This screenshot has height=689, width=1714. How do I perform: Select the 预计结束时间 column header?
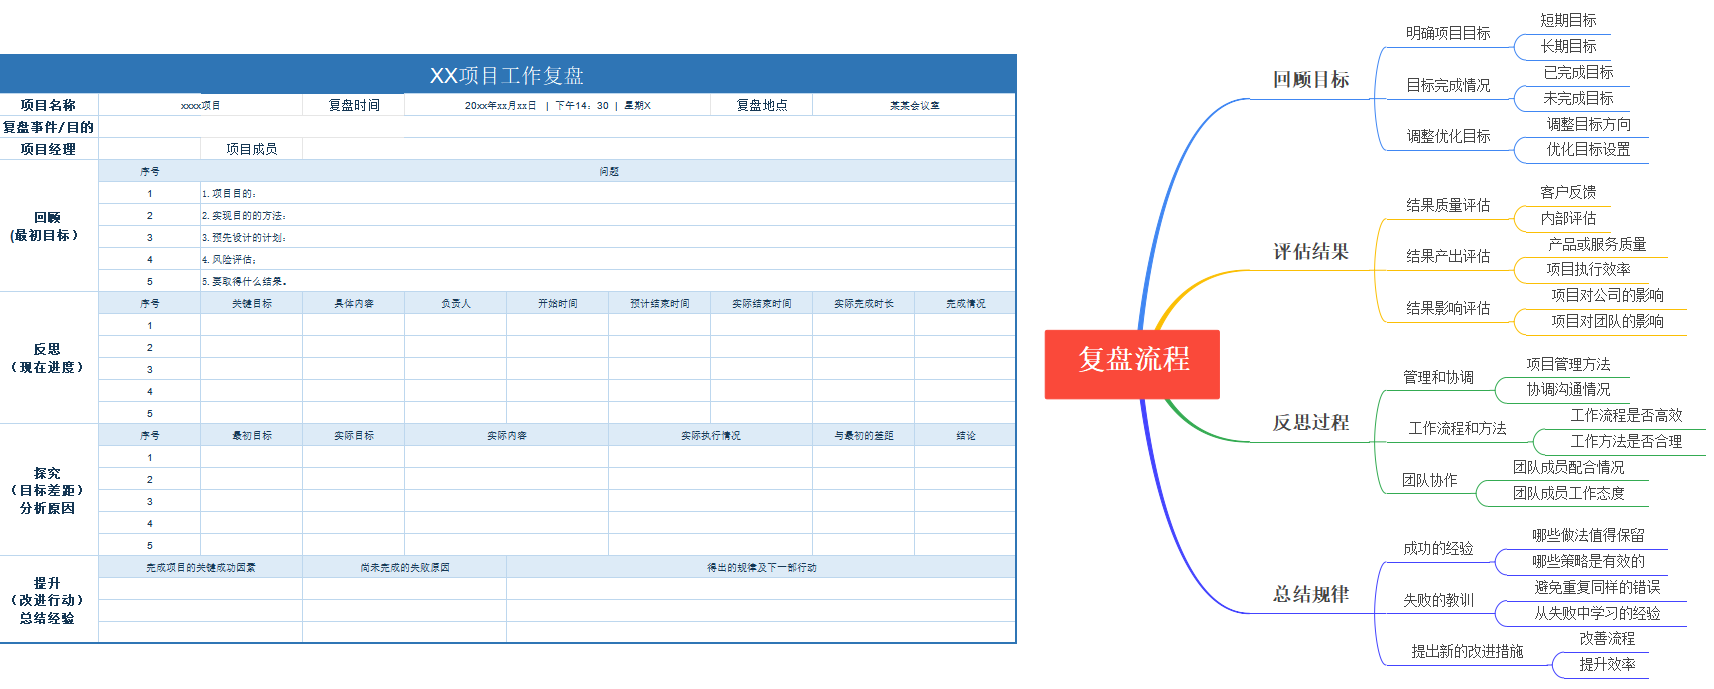click(x=659, y=303)
